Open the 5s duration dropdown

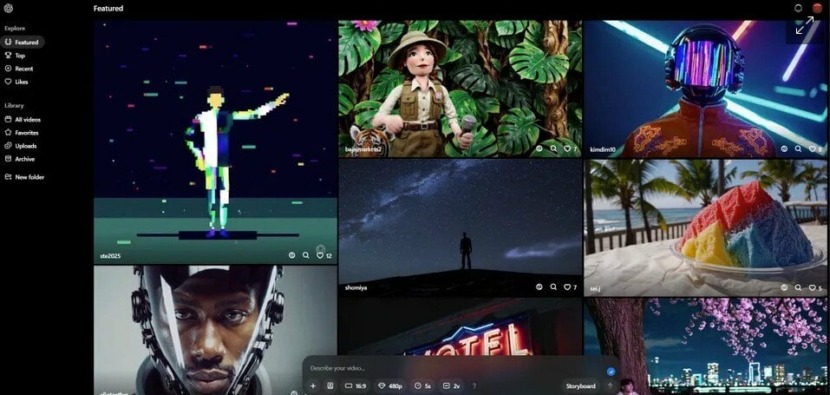422,386
